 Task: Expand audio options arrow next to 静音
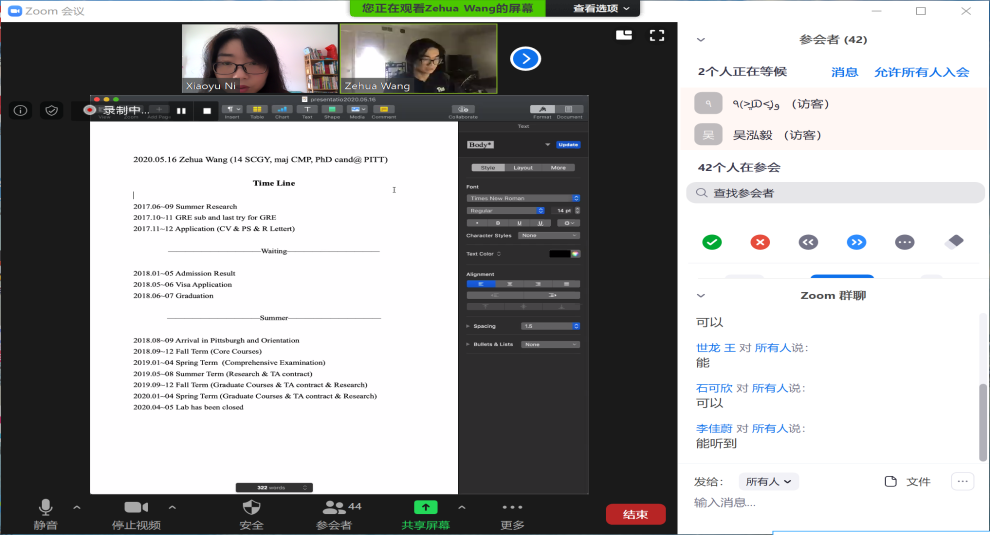coord(76,507)
